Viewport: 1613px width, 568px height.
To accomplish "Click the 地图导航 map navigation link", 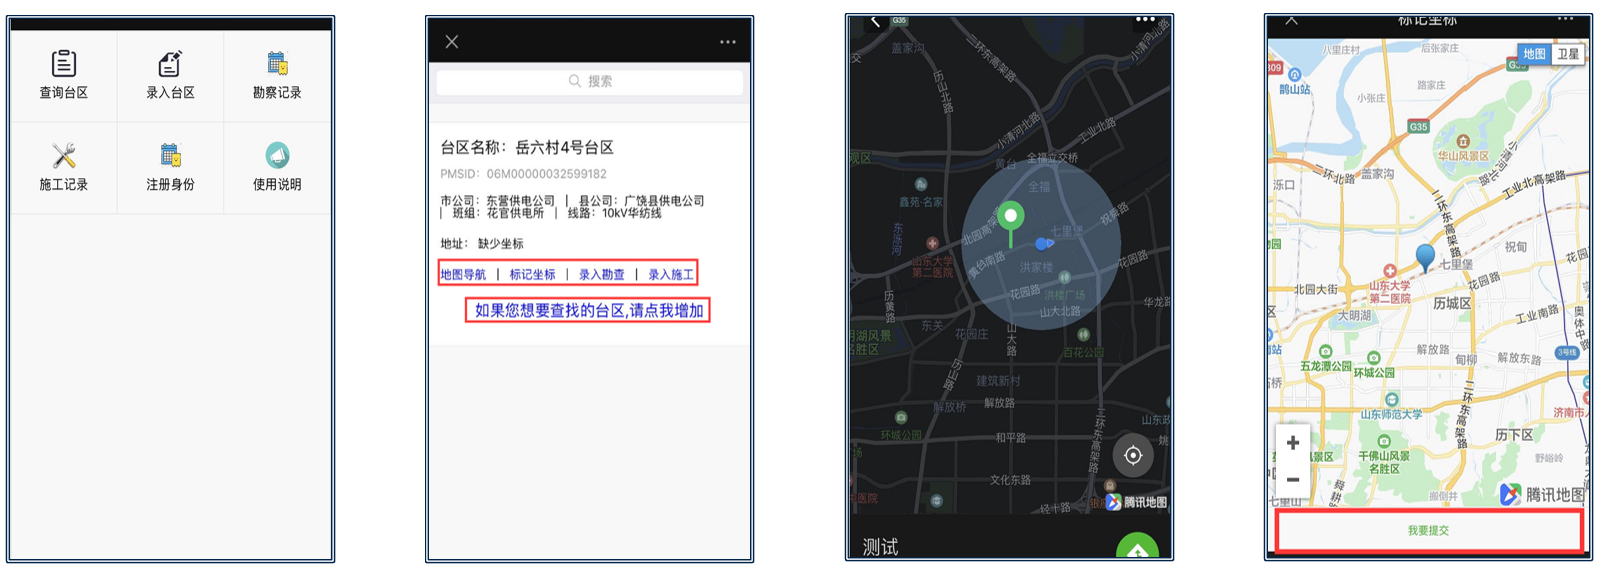I will [463, 274].
